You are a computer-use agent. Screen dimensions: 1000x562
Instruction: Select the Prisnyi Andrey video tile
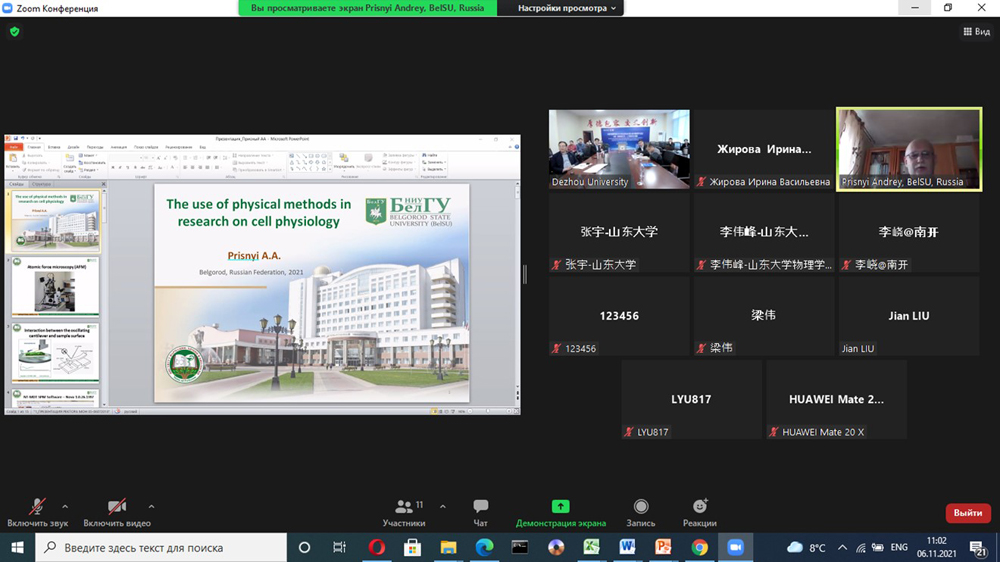pos(908,149)
